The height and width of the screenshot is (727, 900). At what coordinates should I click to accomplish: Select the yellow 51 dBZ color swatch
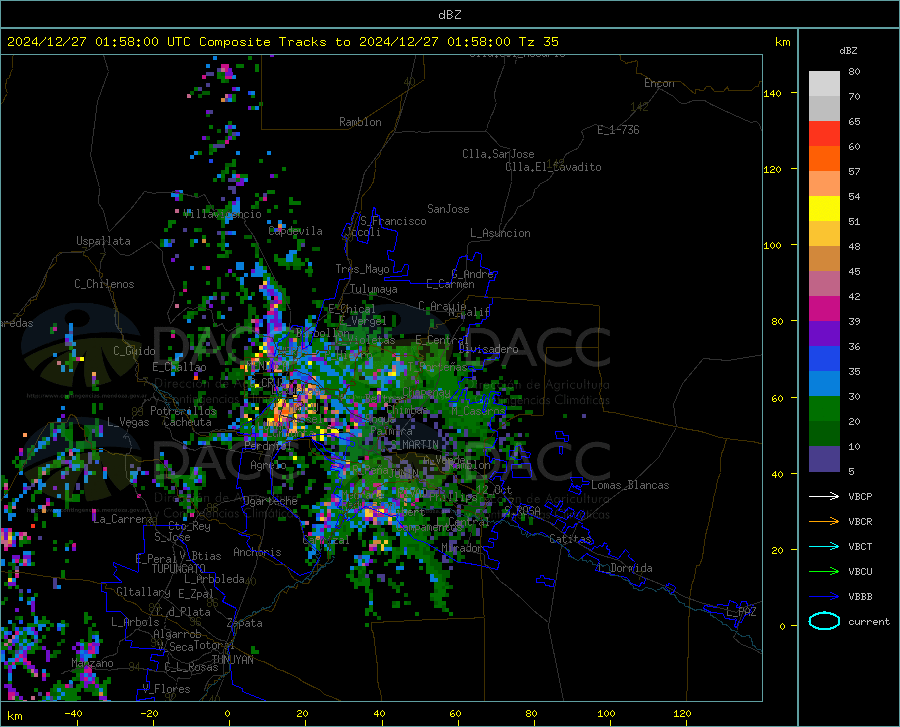[x=824, y=209]
